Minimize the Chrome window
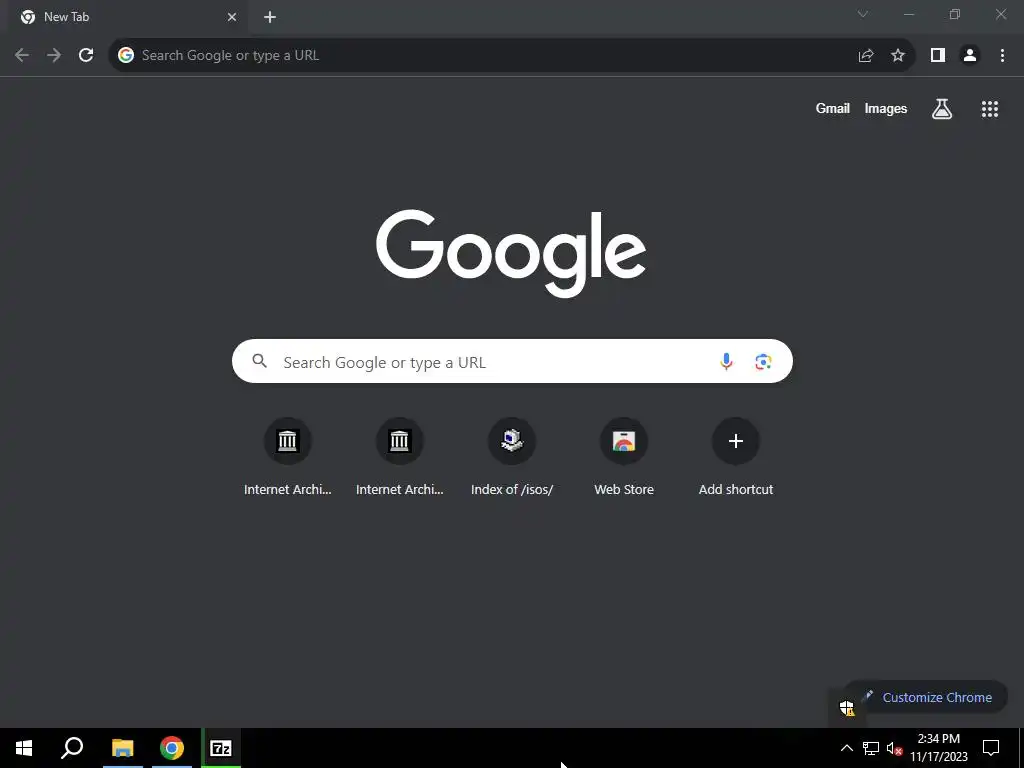 tap(908, 14)
